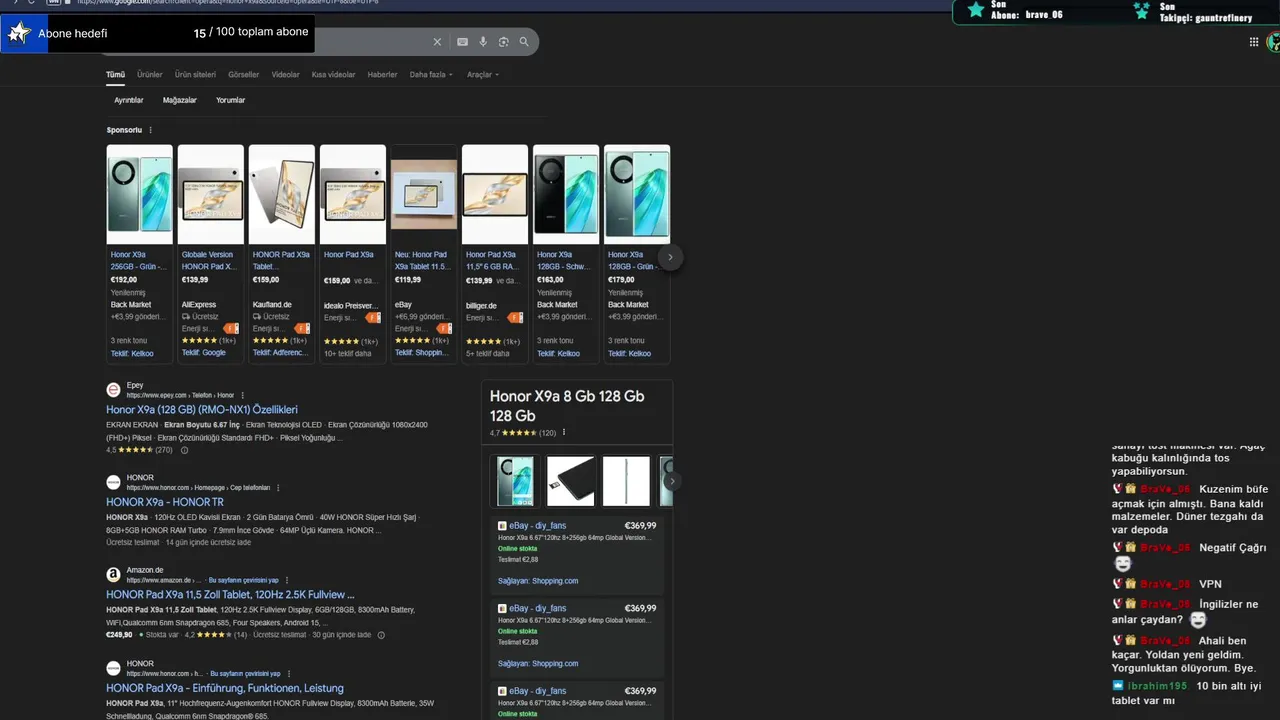The image size is (1280, 720).
Task: Open Honor X9a 128GB Schwarz product image
Action: point(566,194)
